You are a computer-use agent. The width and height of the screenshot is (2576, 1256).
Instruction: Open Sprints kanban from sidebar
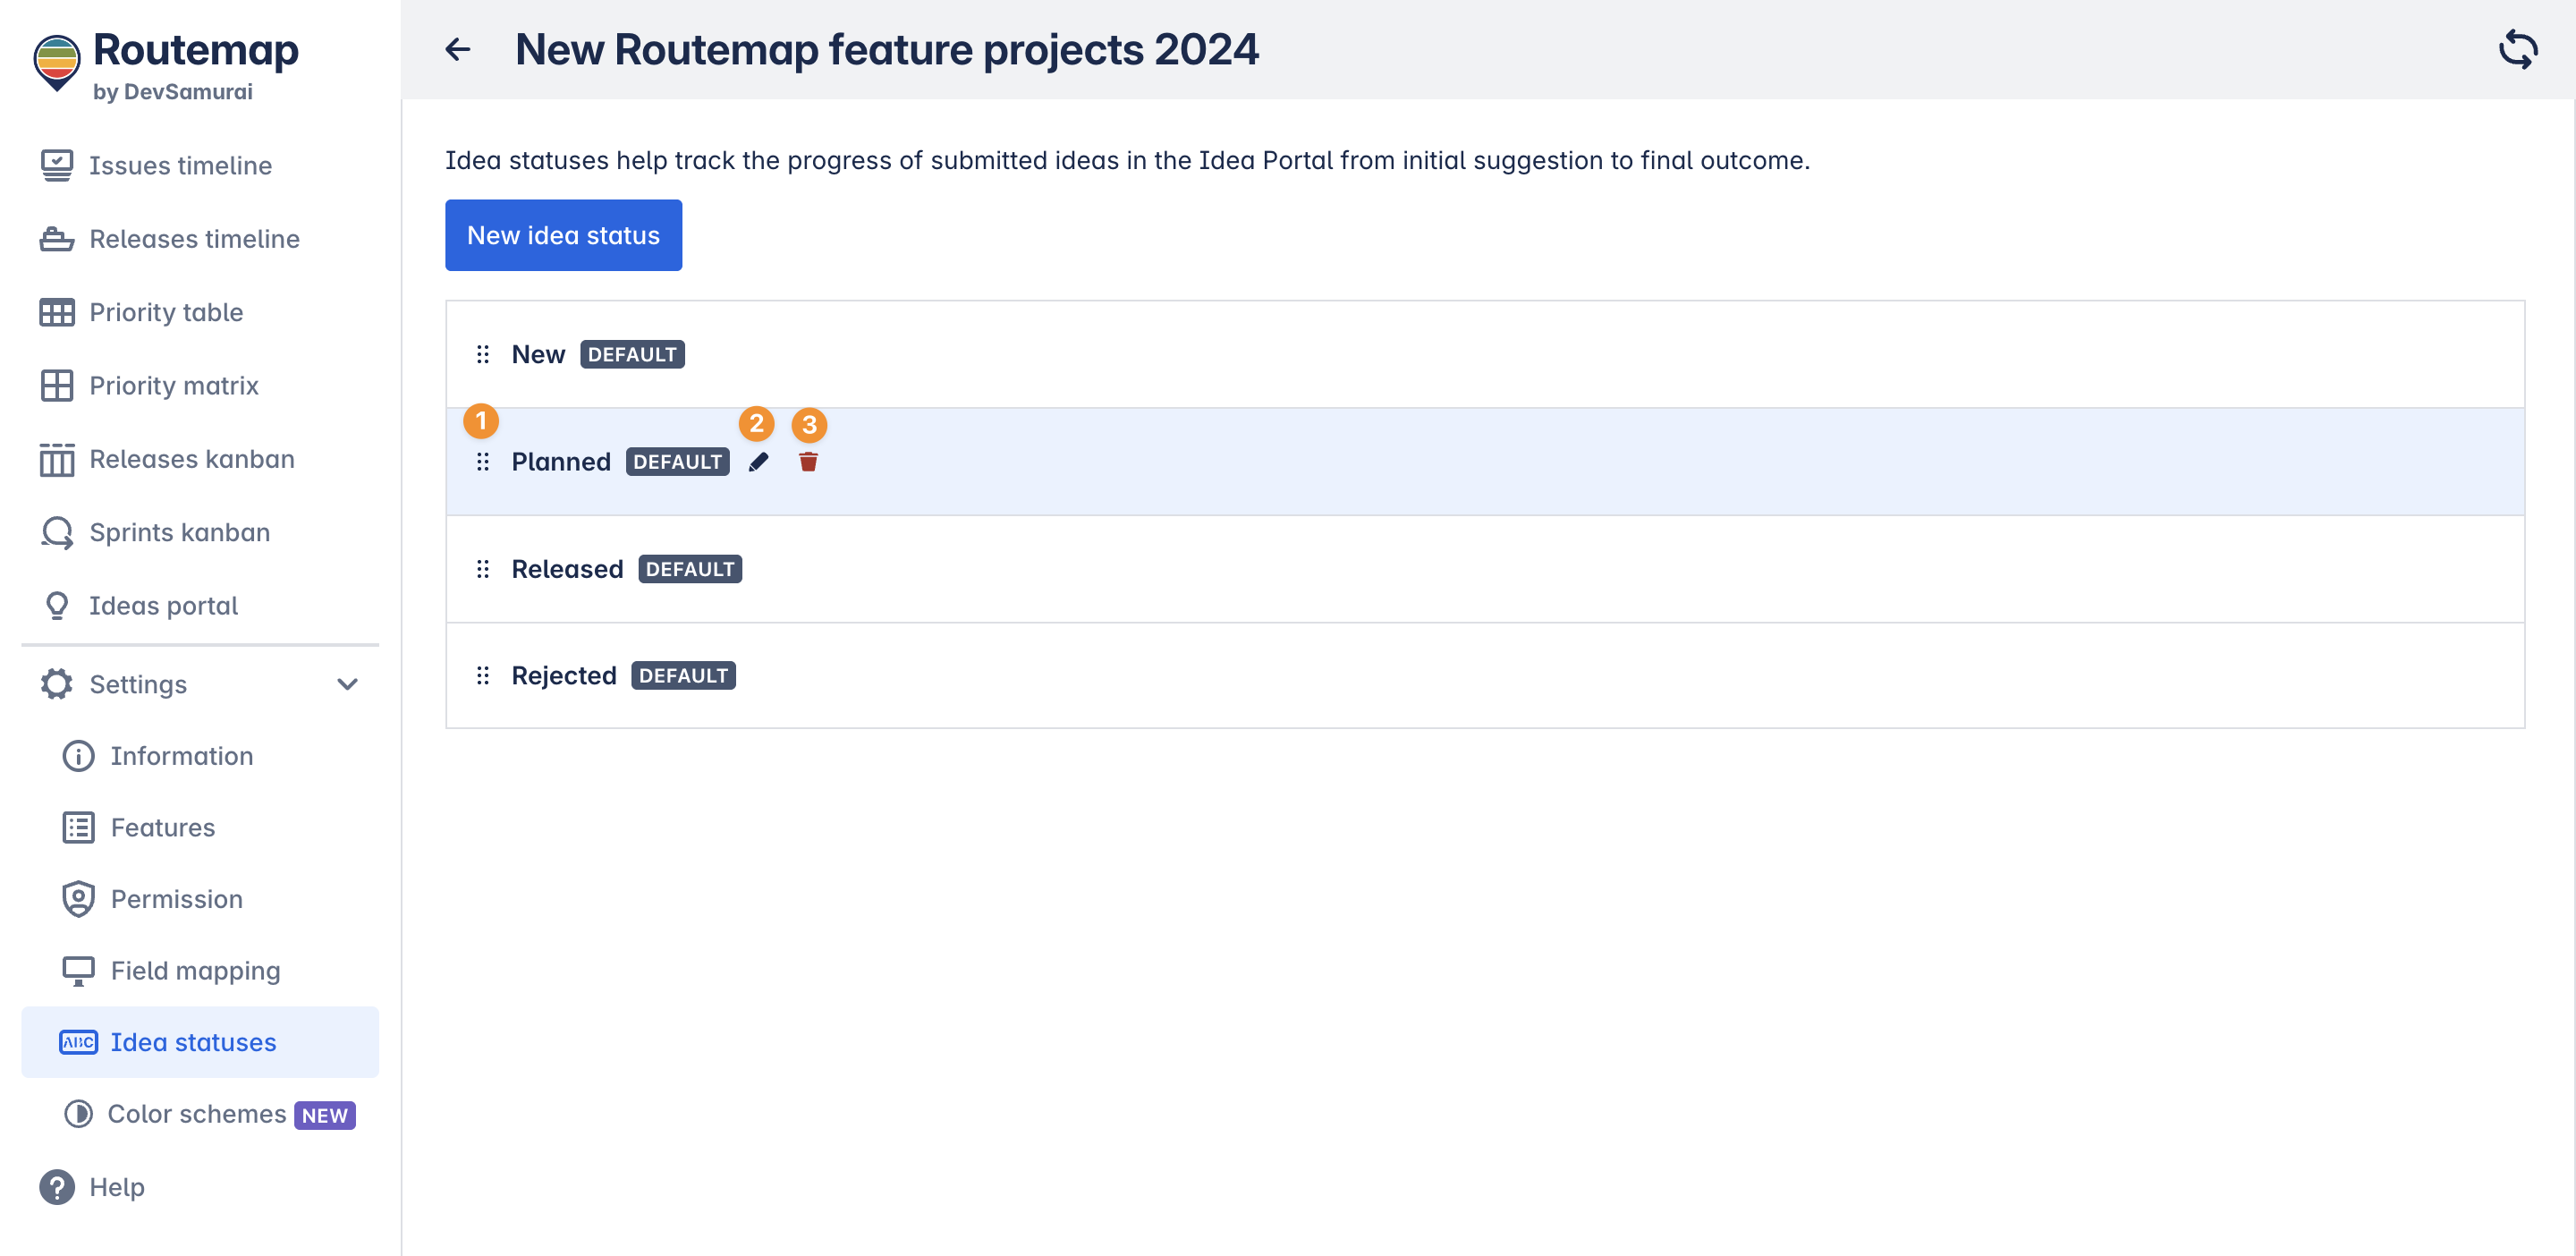179,532
